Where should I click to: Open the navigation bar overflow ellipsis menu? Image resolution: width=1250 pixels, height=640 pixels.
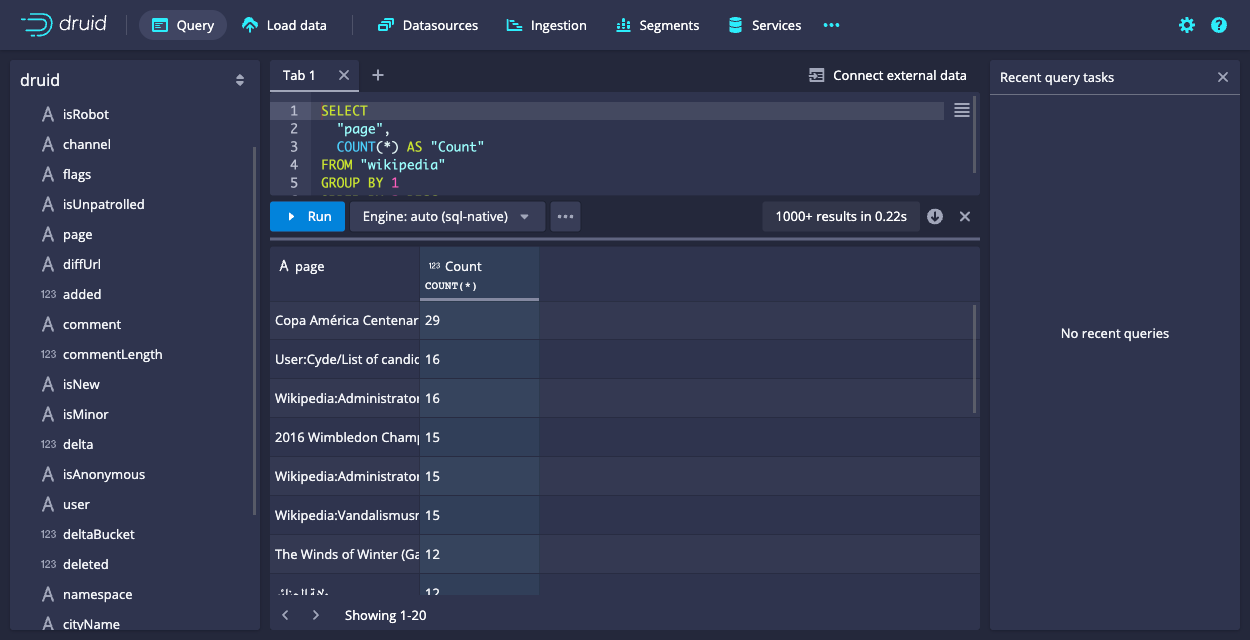[x=831, y=25]
